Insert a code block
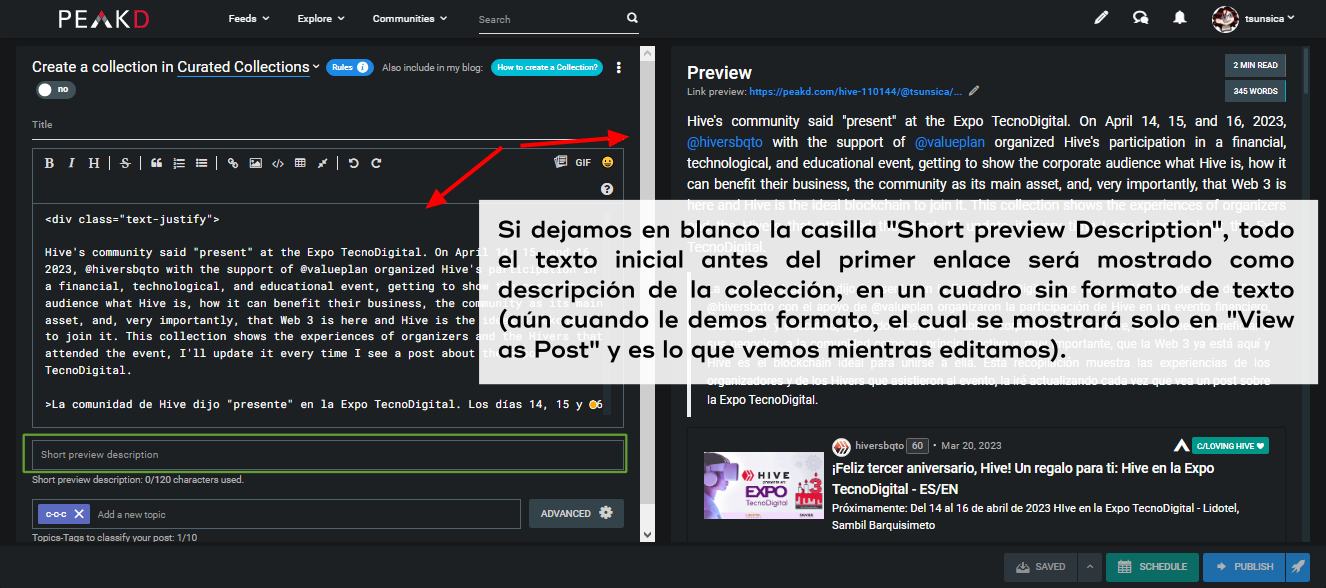Screen dimensions: 1326x588 click(278, 163)
